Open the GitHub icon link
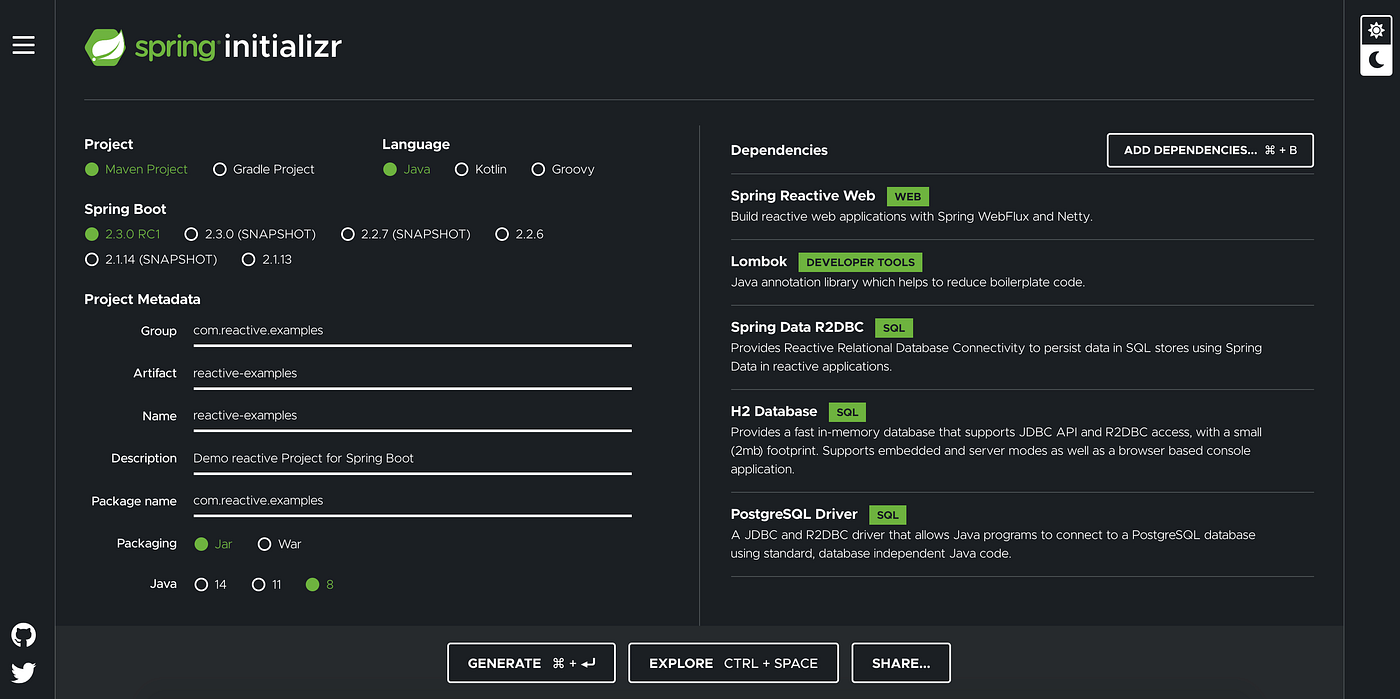Image resolution: width=1400 pixels, height=699 pixels. coord(23,635)
